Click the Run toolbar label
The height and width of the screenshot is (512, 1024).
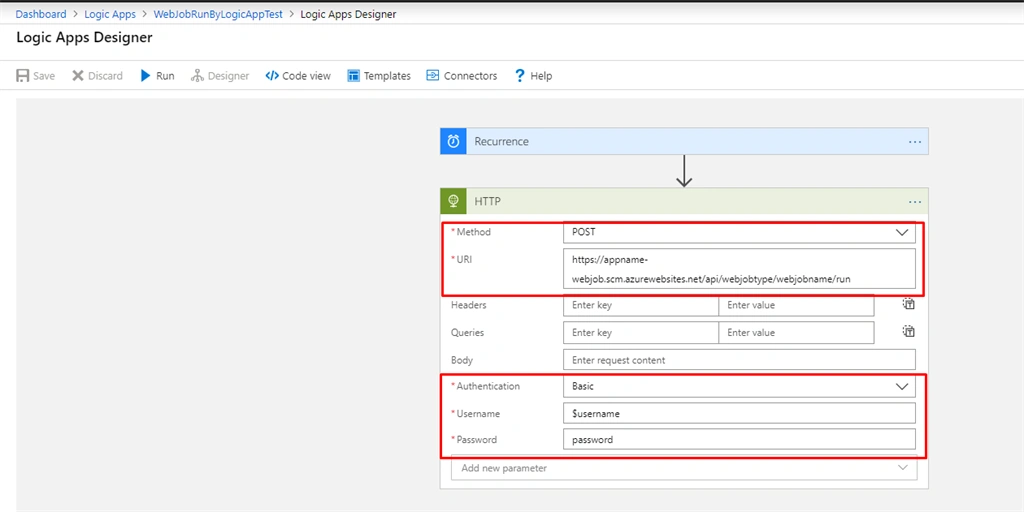click(165, 76)
